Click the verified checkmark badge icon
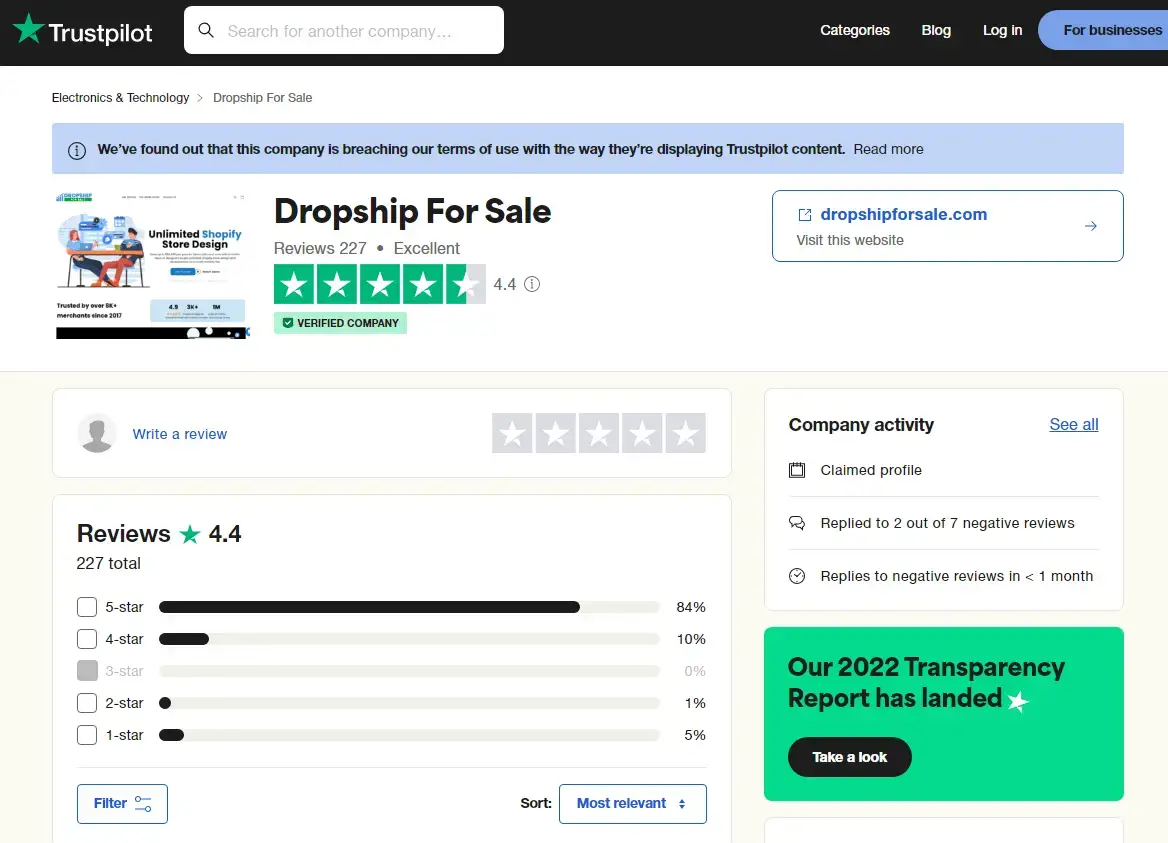The image size is (1168, 843). click(288, 323)
